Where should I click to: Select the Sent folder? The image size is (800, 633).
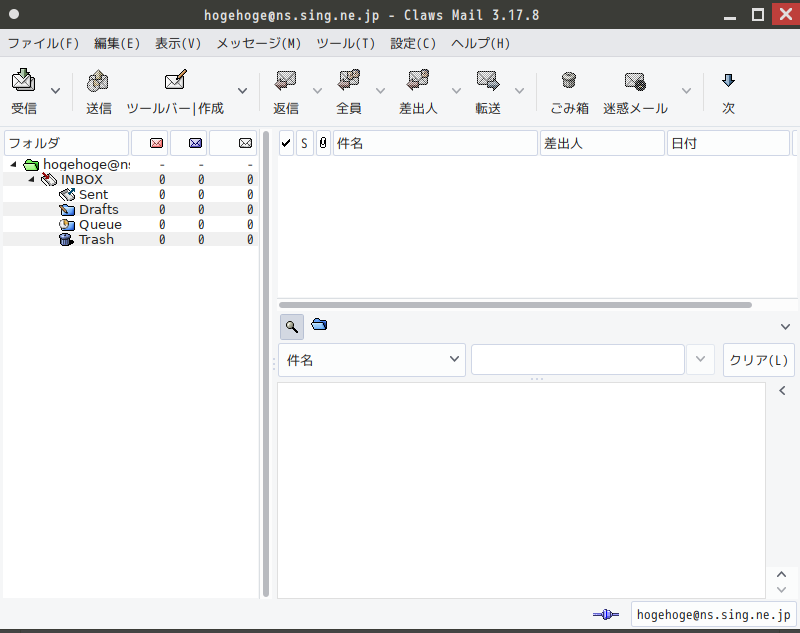(93, 194)
